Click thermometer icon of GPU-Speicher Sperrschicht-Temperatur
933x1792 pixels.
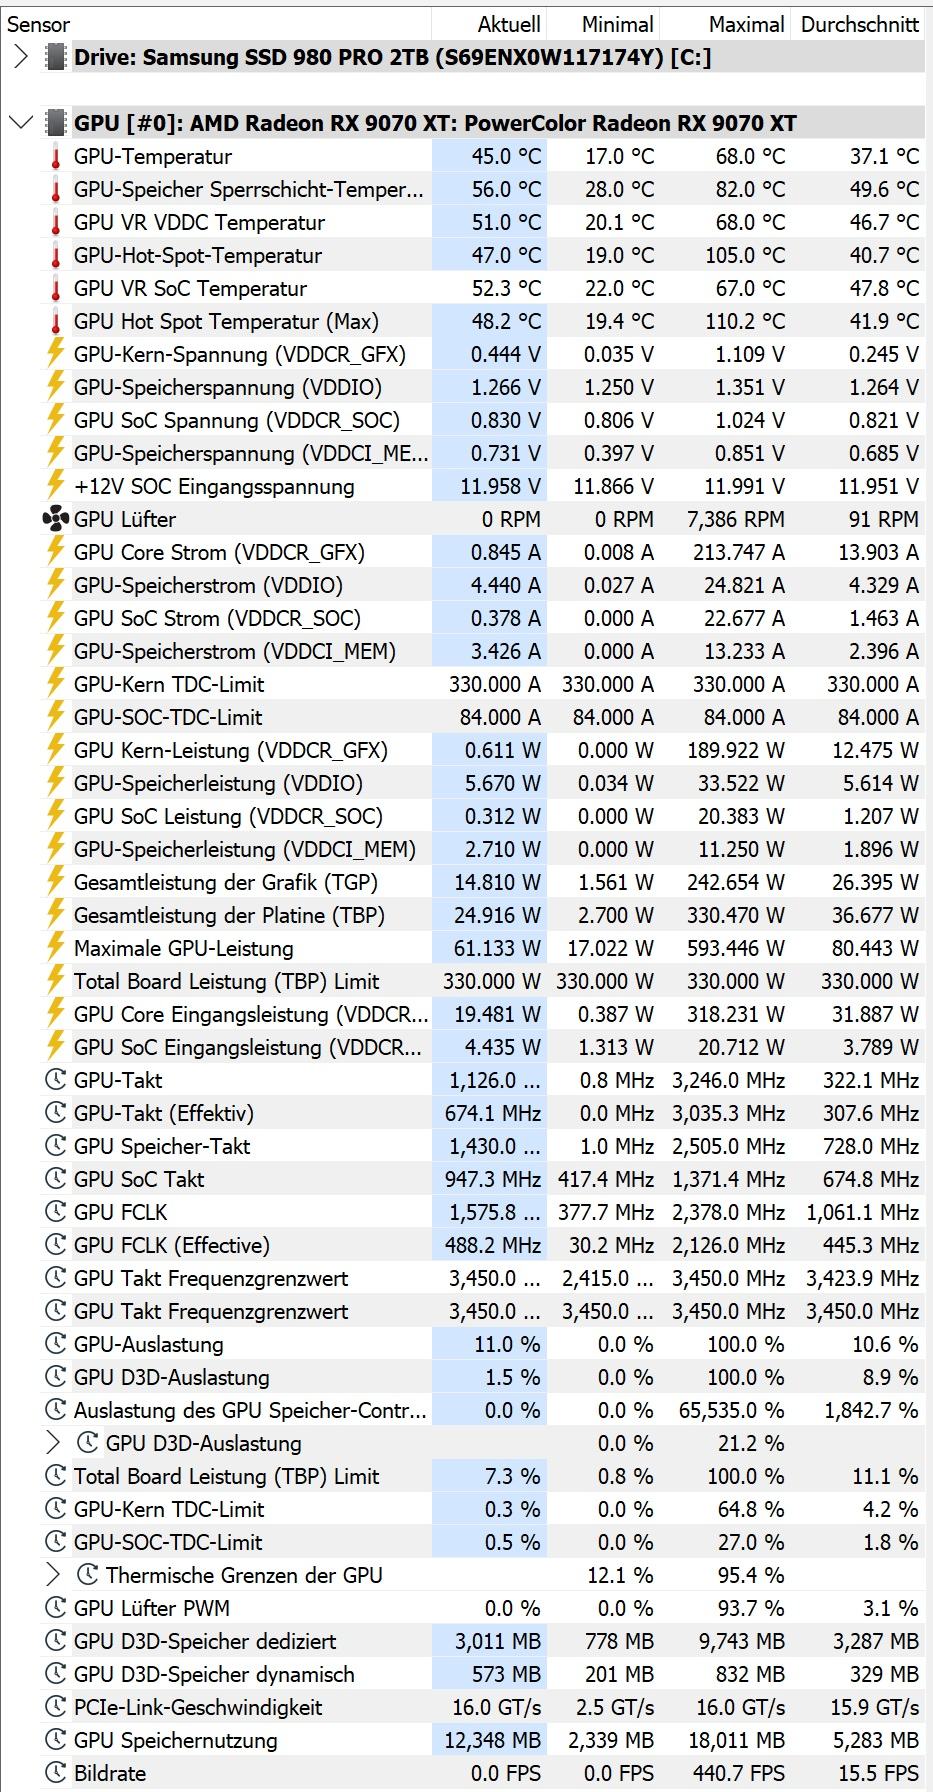pyautogui.click(x=56, y=190)
